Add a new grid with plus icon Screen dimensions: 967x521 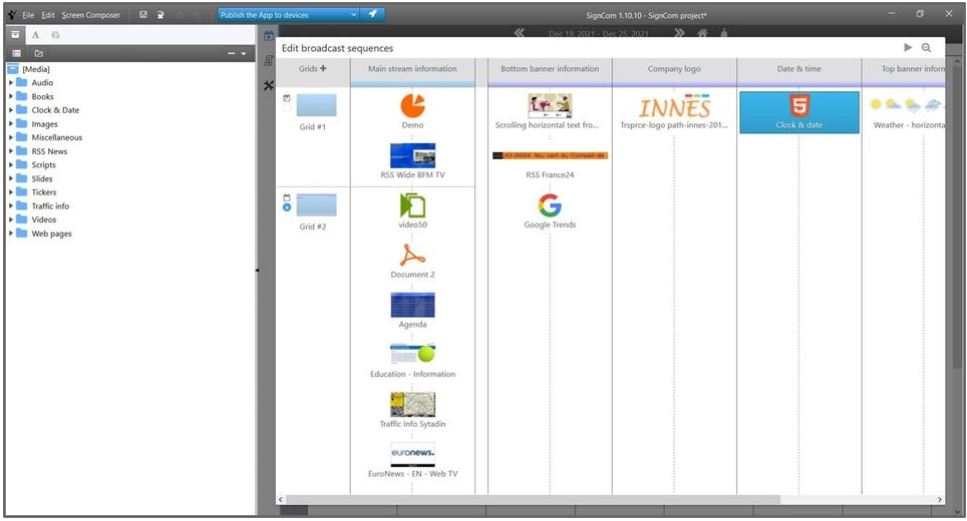pyautogui.click(x=323, y=68)
